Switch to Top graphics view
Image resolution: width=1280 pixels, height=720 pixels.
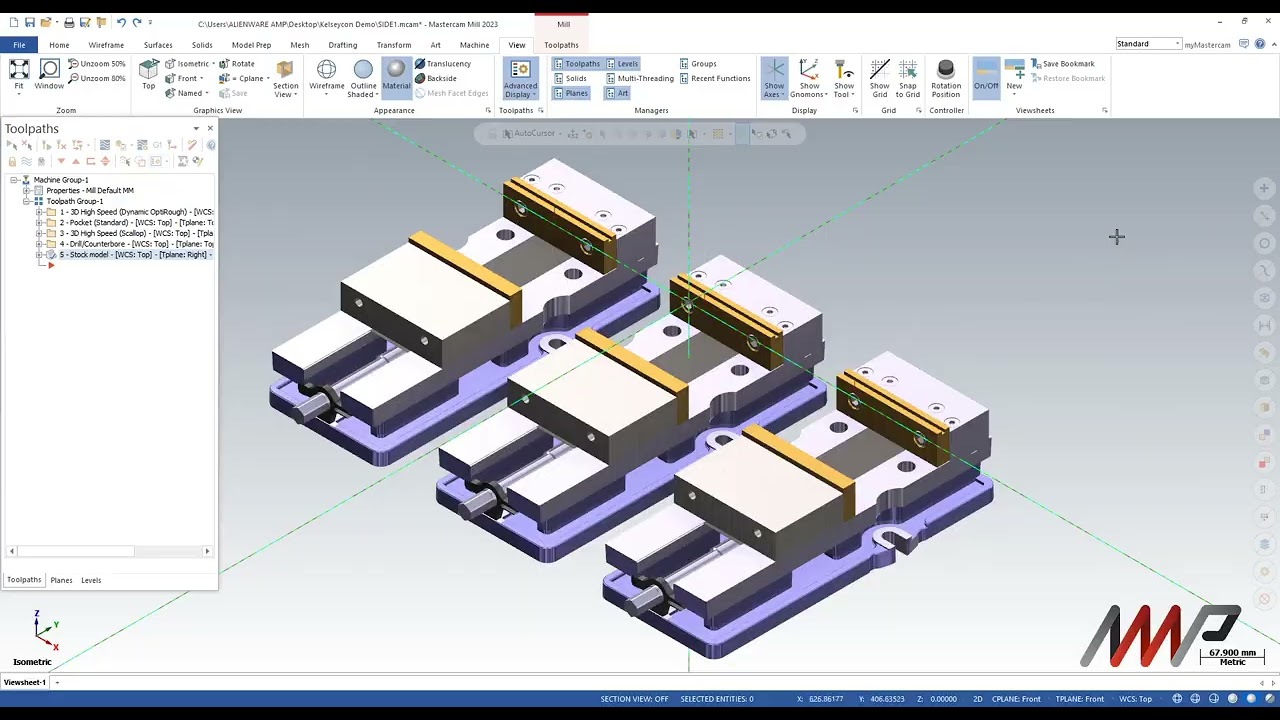click(148, 75)
